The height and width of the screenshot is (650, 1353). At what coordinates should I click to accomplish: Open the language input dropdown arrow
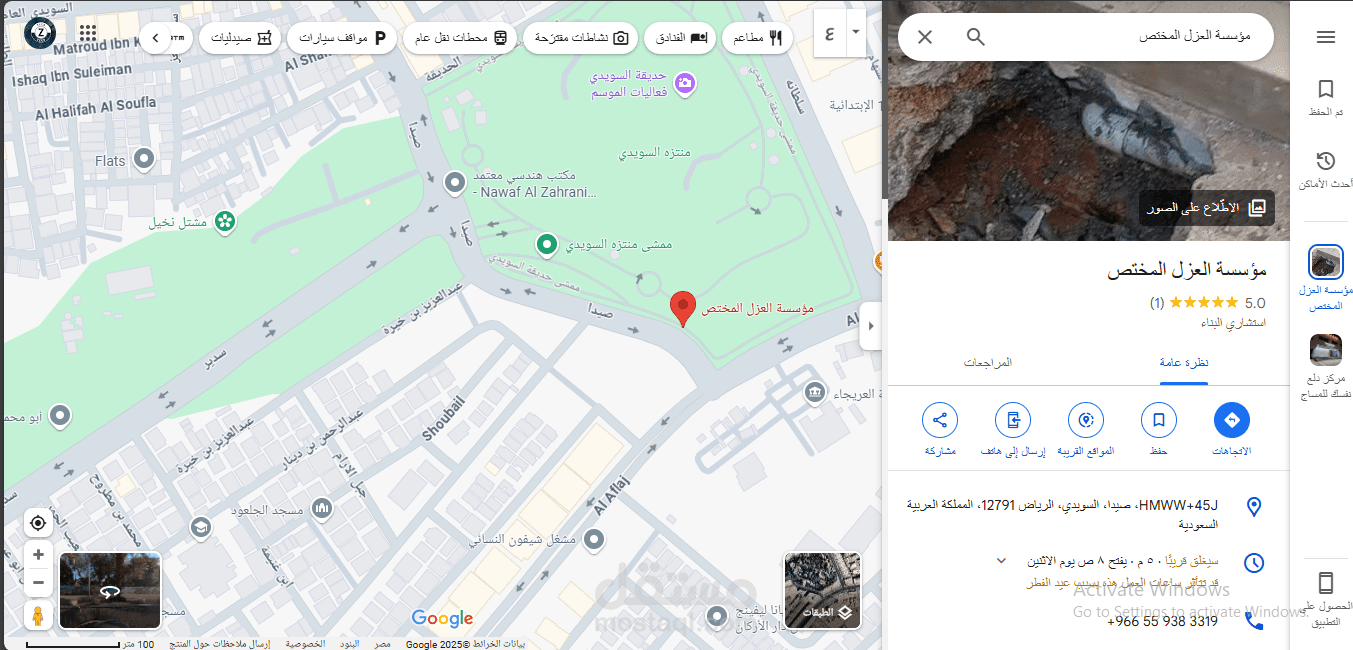pyautogui.click(x=856, y=33)
